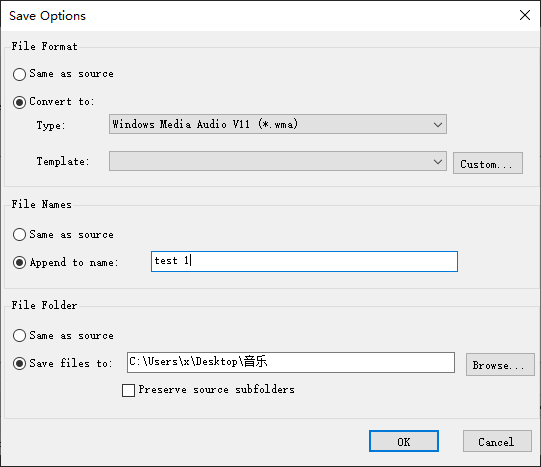Select the Convert to radio button
Viewport: 541px width, 467px height.
19,102
